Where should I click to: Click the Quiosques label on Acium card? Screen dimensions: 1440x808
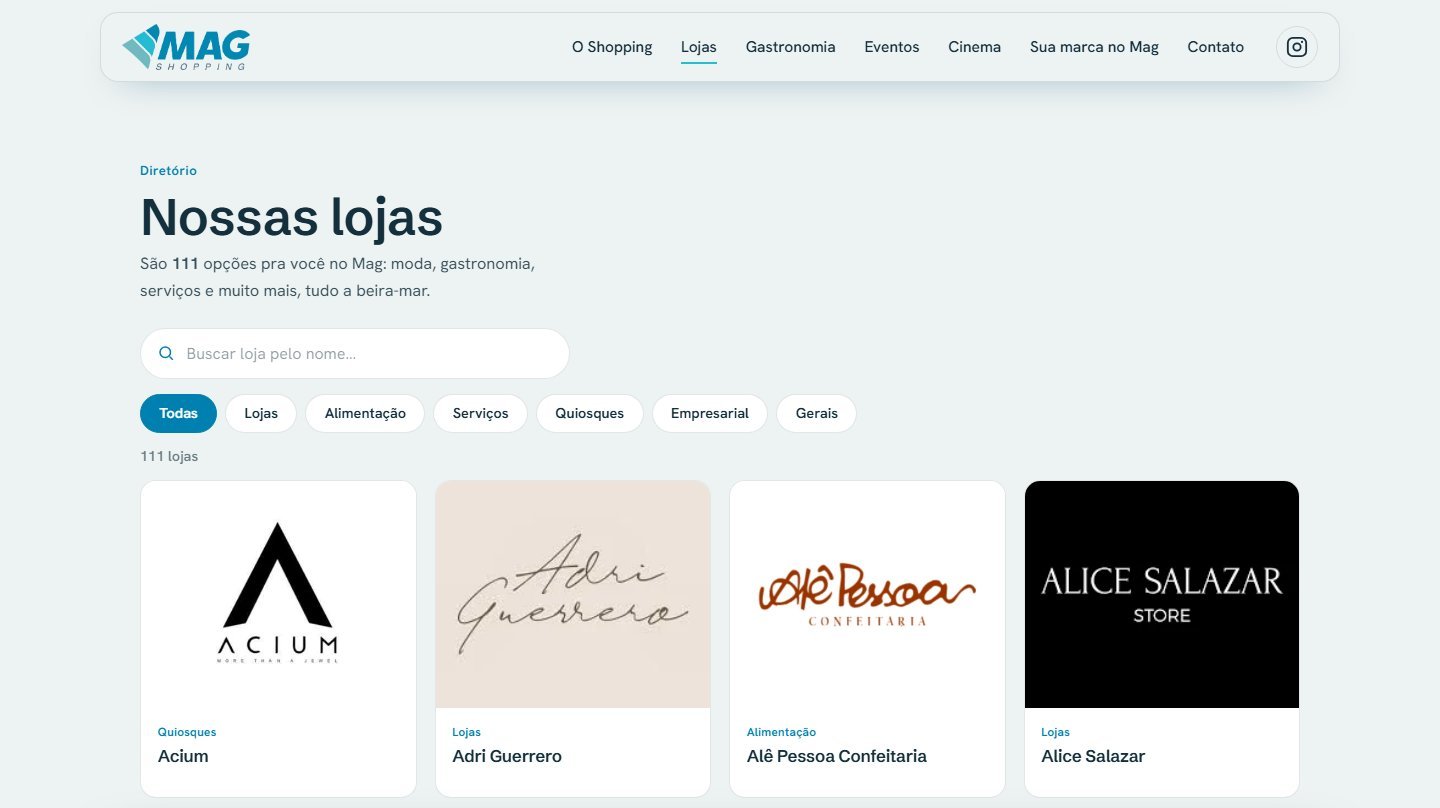(x=187, y=732)
